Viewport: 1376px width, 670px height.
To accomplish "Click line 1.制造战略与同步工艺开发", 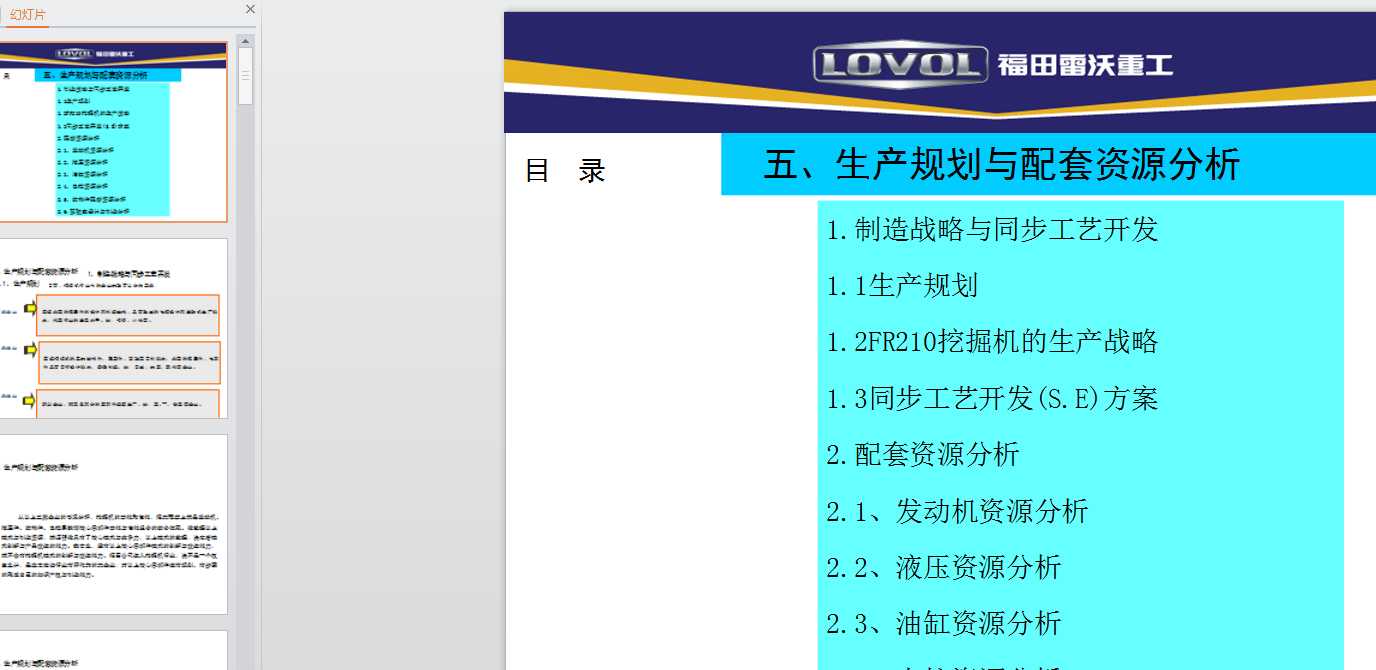I will [x=992, y=230].
